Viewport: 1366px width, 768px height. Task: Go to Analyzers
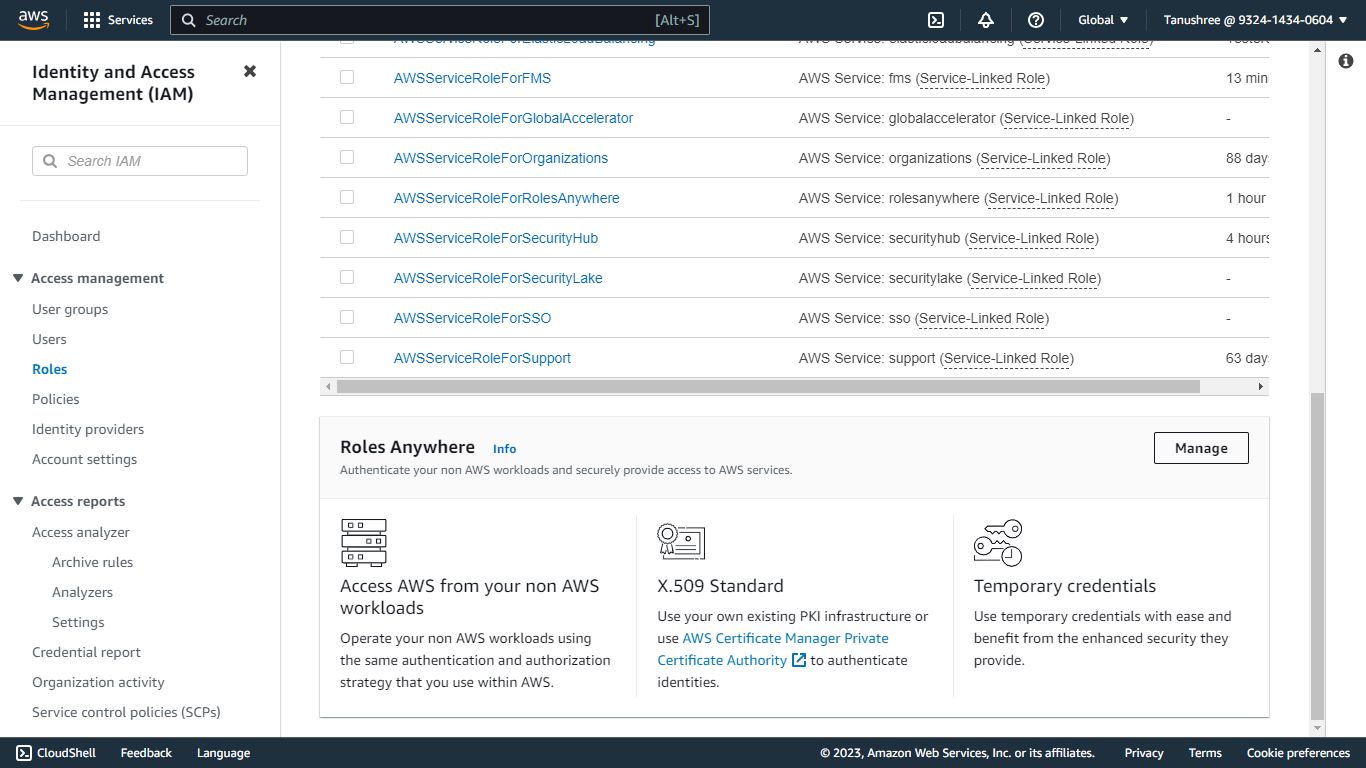coord(82,592)
